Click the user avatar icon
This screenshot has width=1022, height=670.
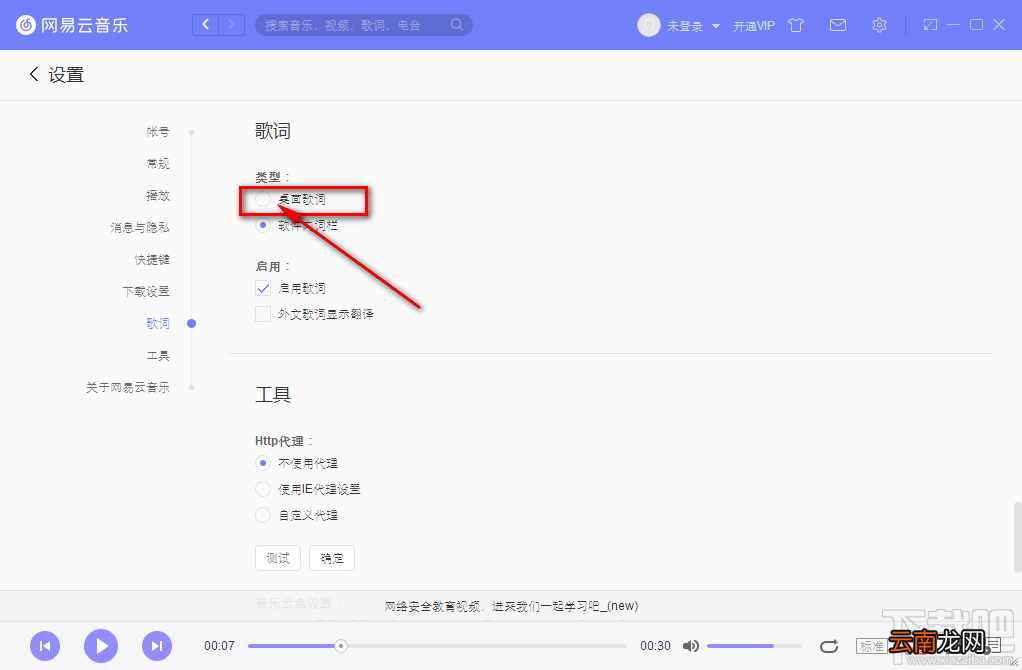point(649,25)
